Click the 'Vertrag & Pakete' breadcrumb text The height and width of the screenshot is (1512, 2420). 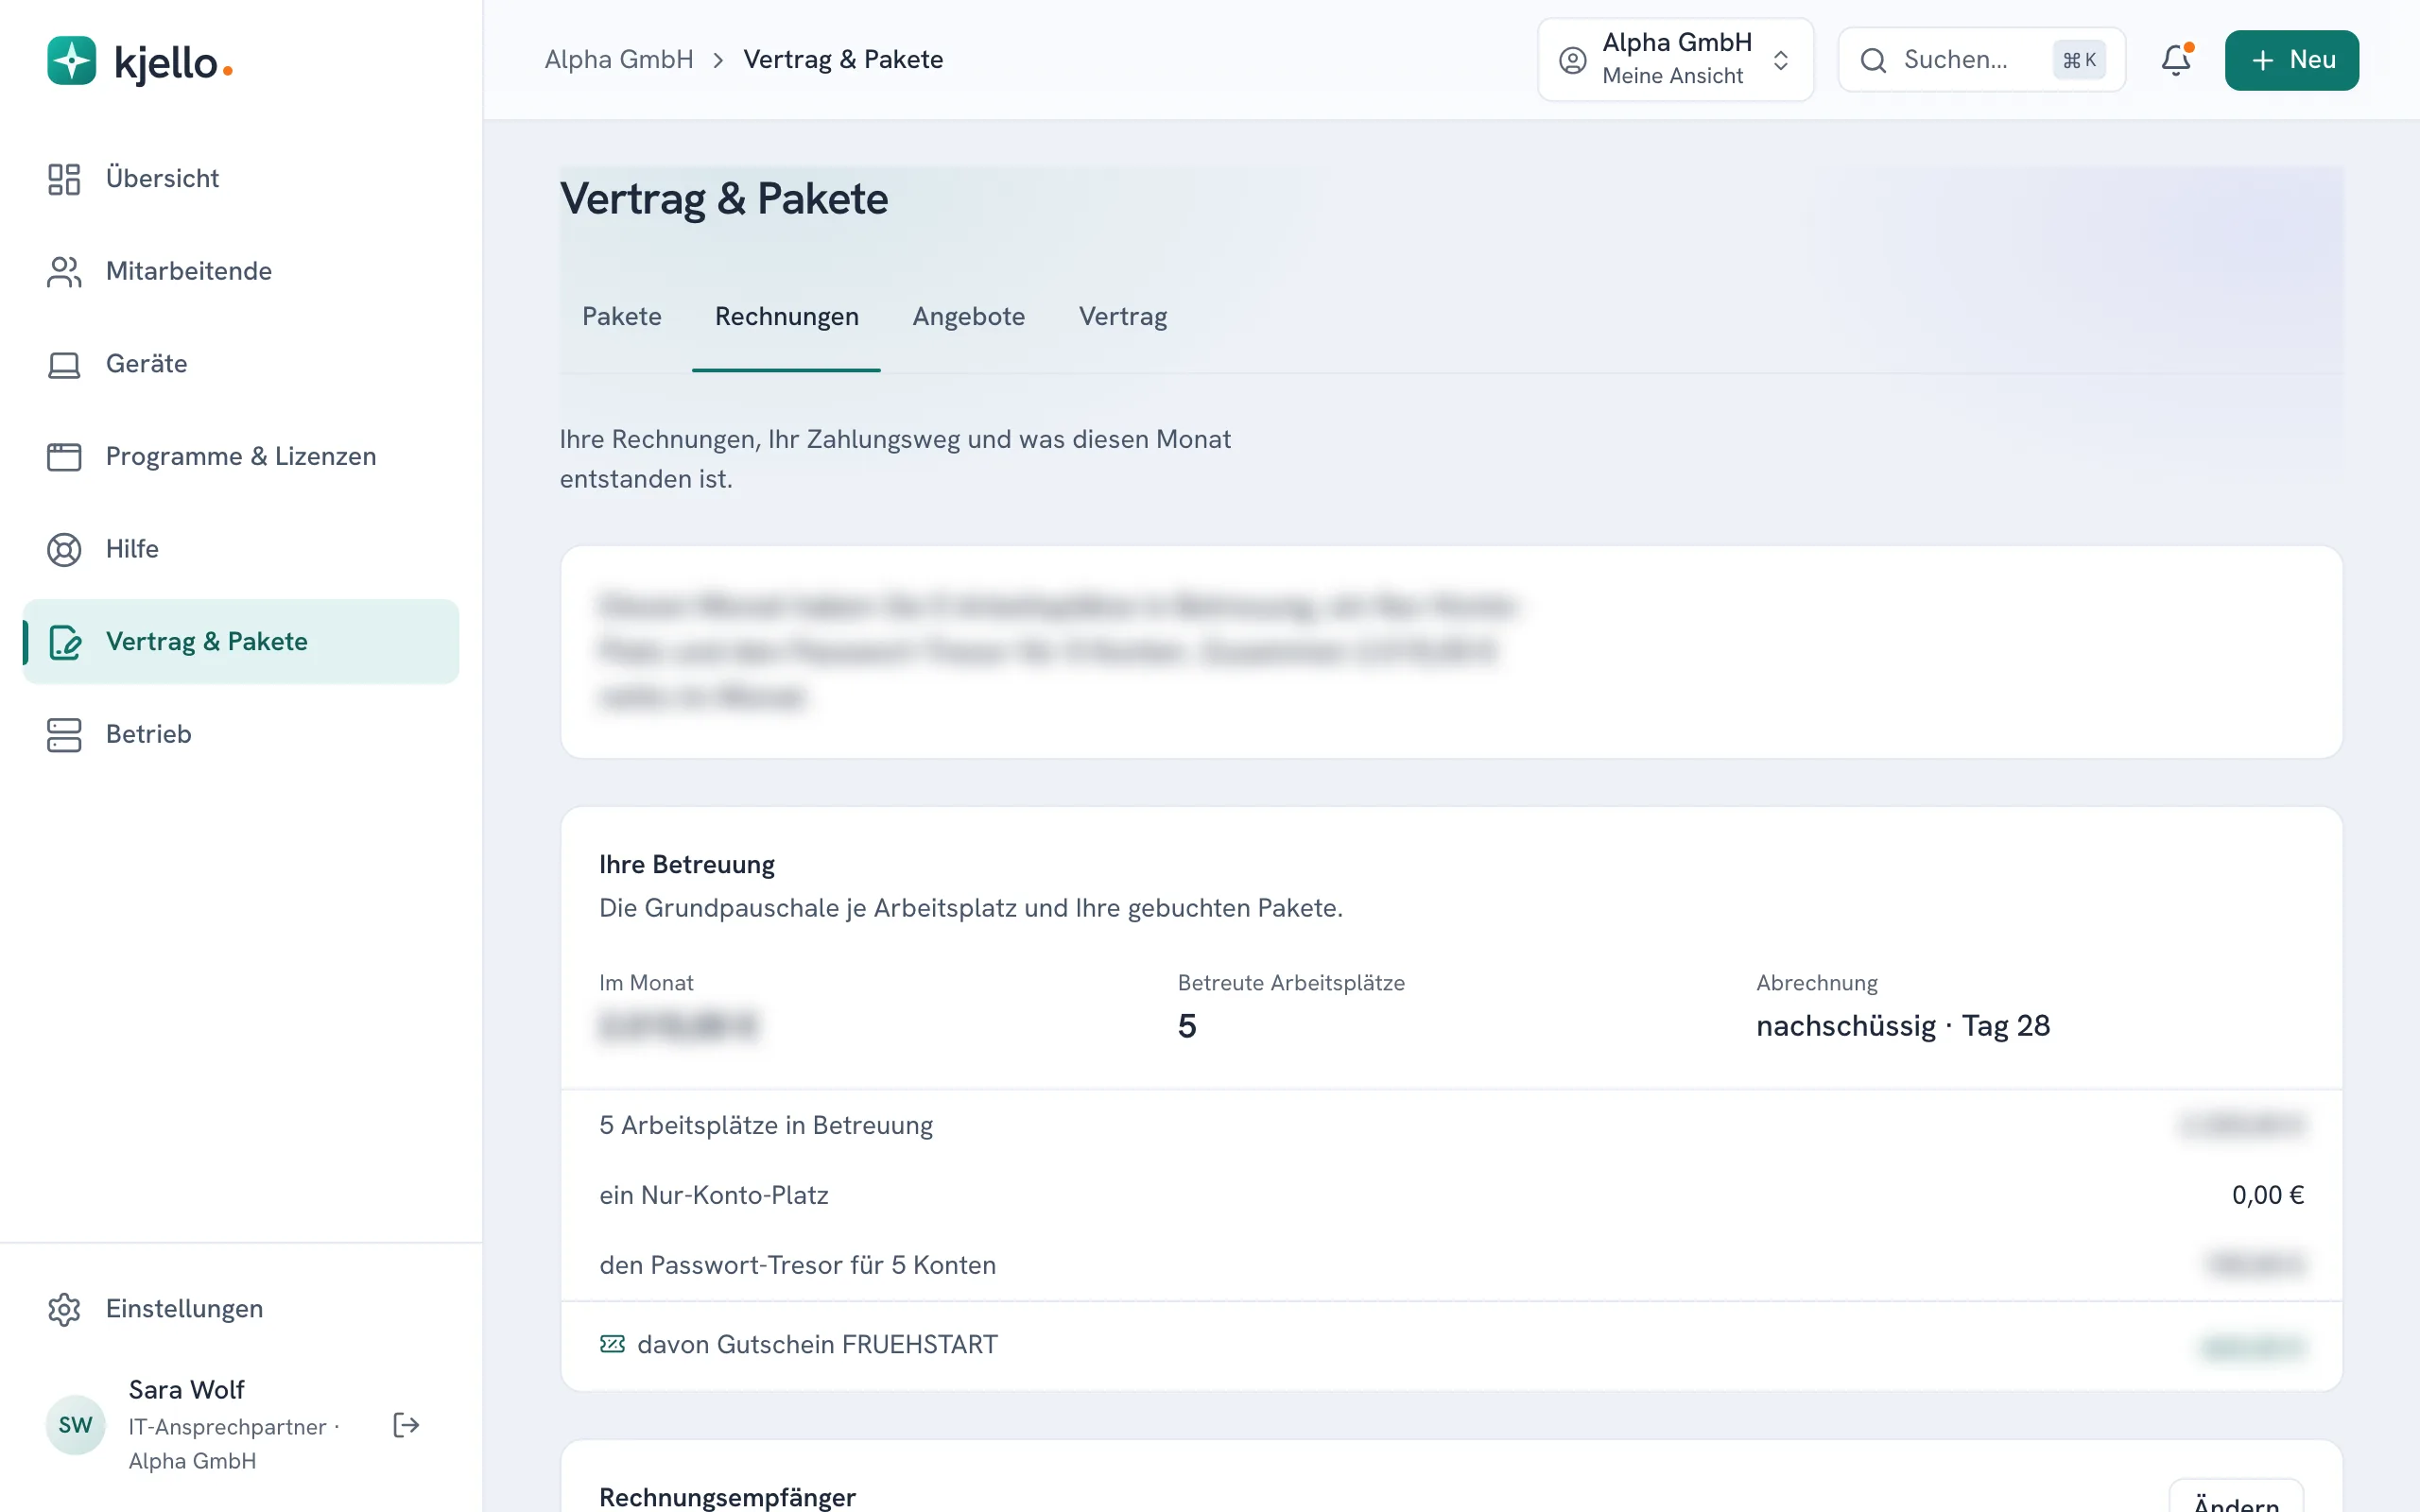(x=842, y=60)
